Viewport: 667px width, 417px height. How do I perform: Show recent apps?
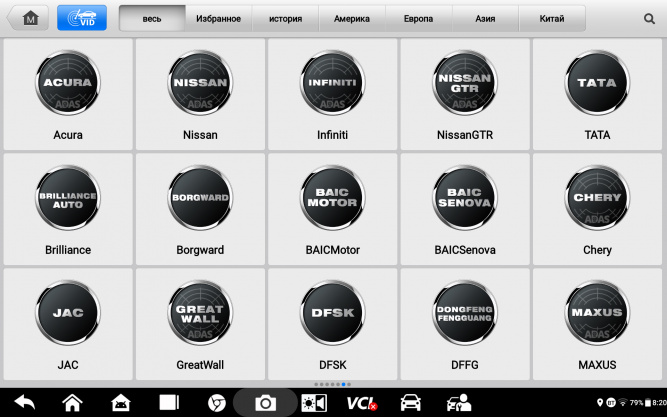click(169, 402)
